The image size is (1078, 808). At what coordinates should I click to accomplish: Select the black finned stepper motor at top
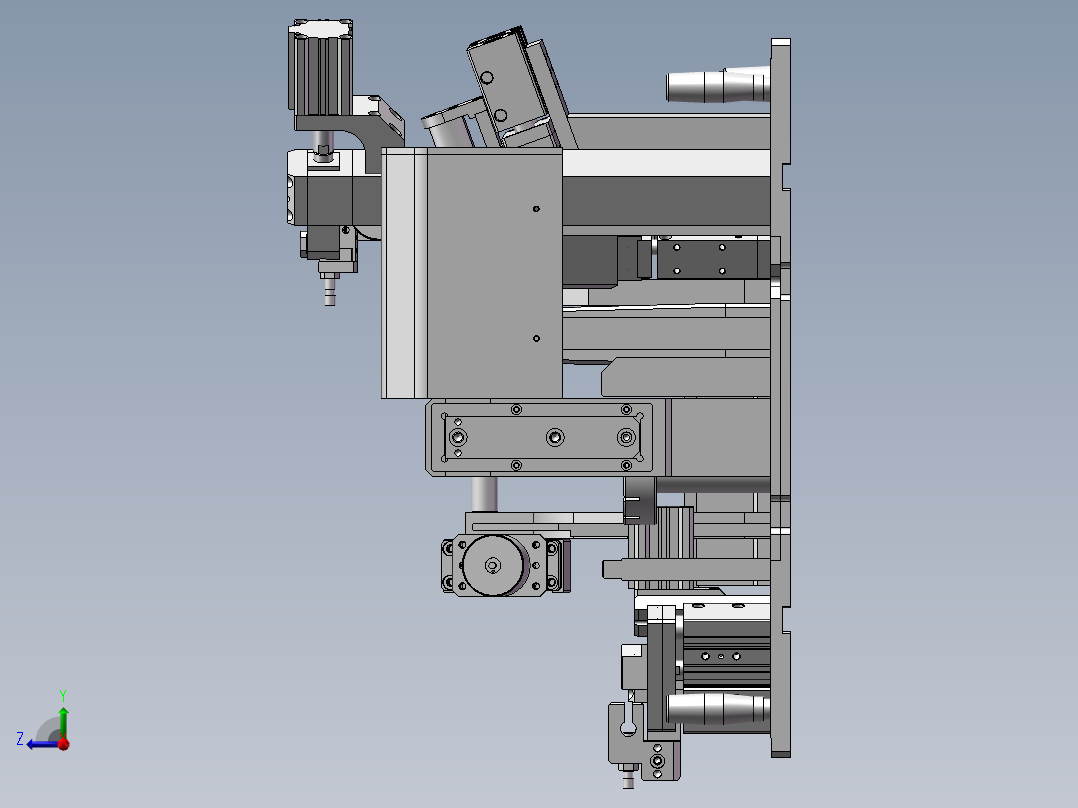coord(320,67)
